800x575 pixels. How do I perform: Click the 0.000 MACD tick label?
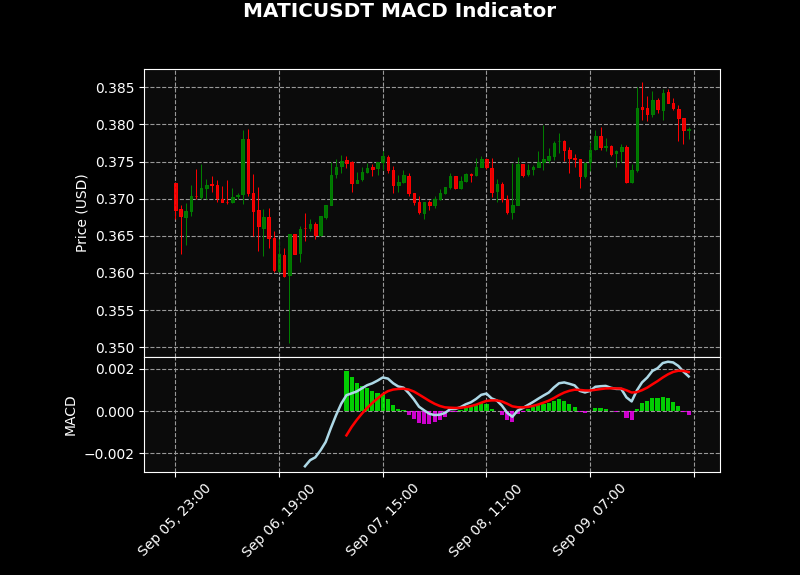(x=115, y=412)
